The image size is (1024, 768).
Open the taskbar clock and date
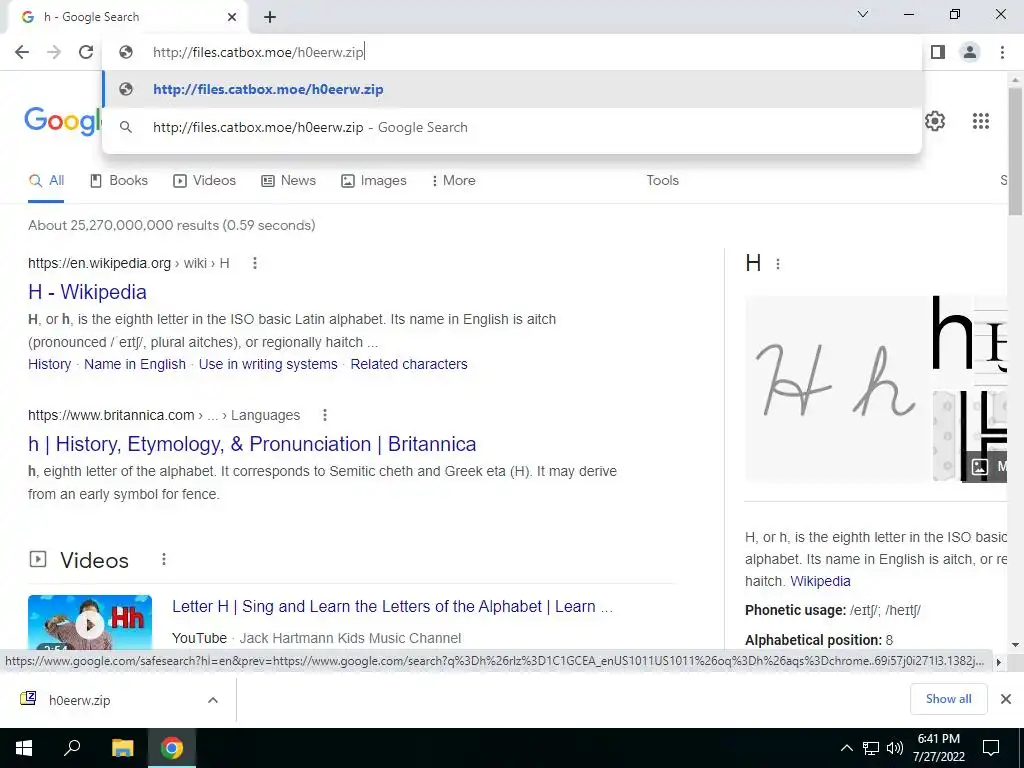point(938,748)
